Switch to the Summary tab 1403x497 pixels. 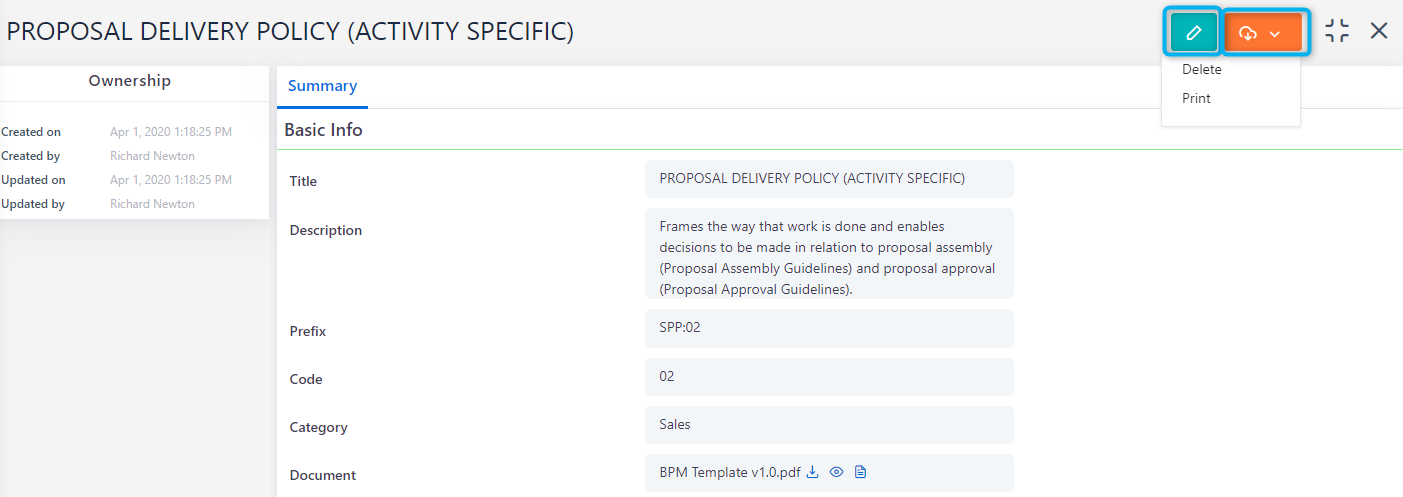[322, 86]
